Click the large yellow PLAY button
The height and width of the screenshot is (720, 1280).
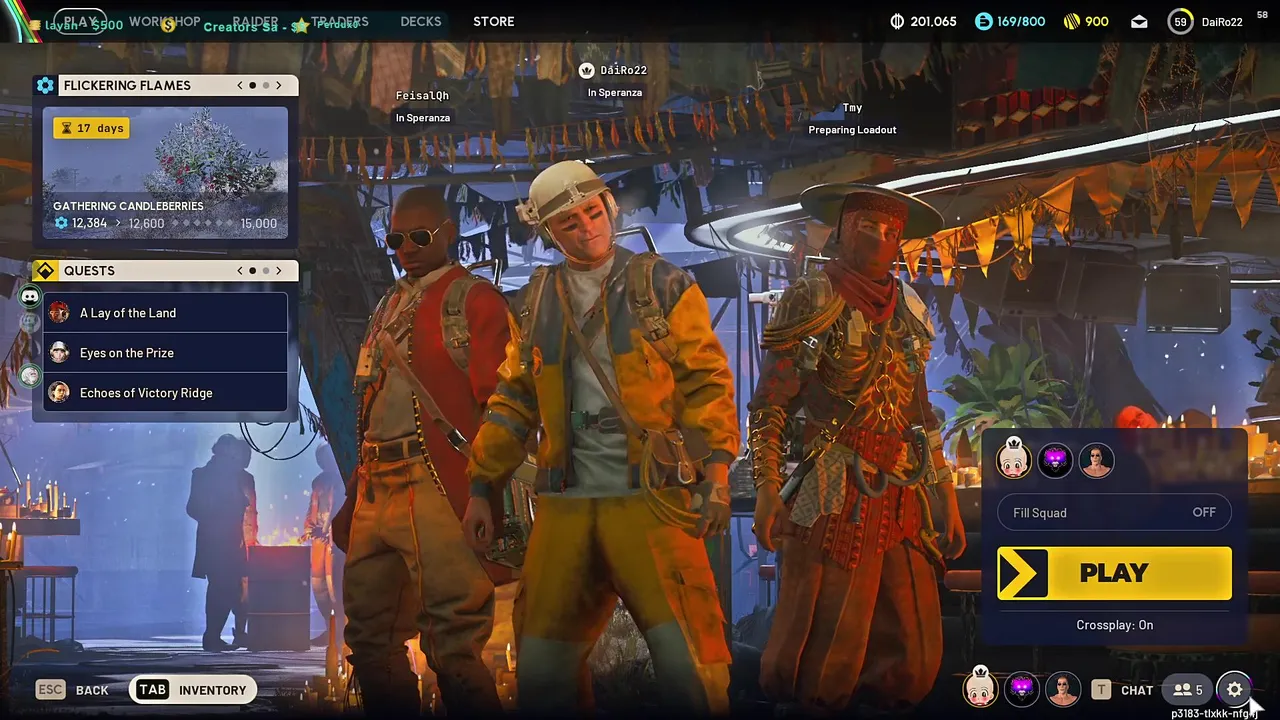point(1114,573)
